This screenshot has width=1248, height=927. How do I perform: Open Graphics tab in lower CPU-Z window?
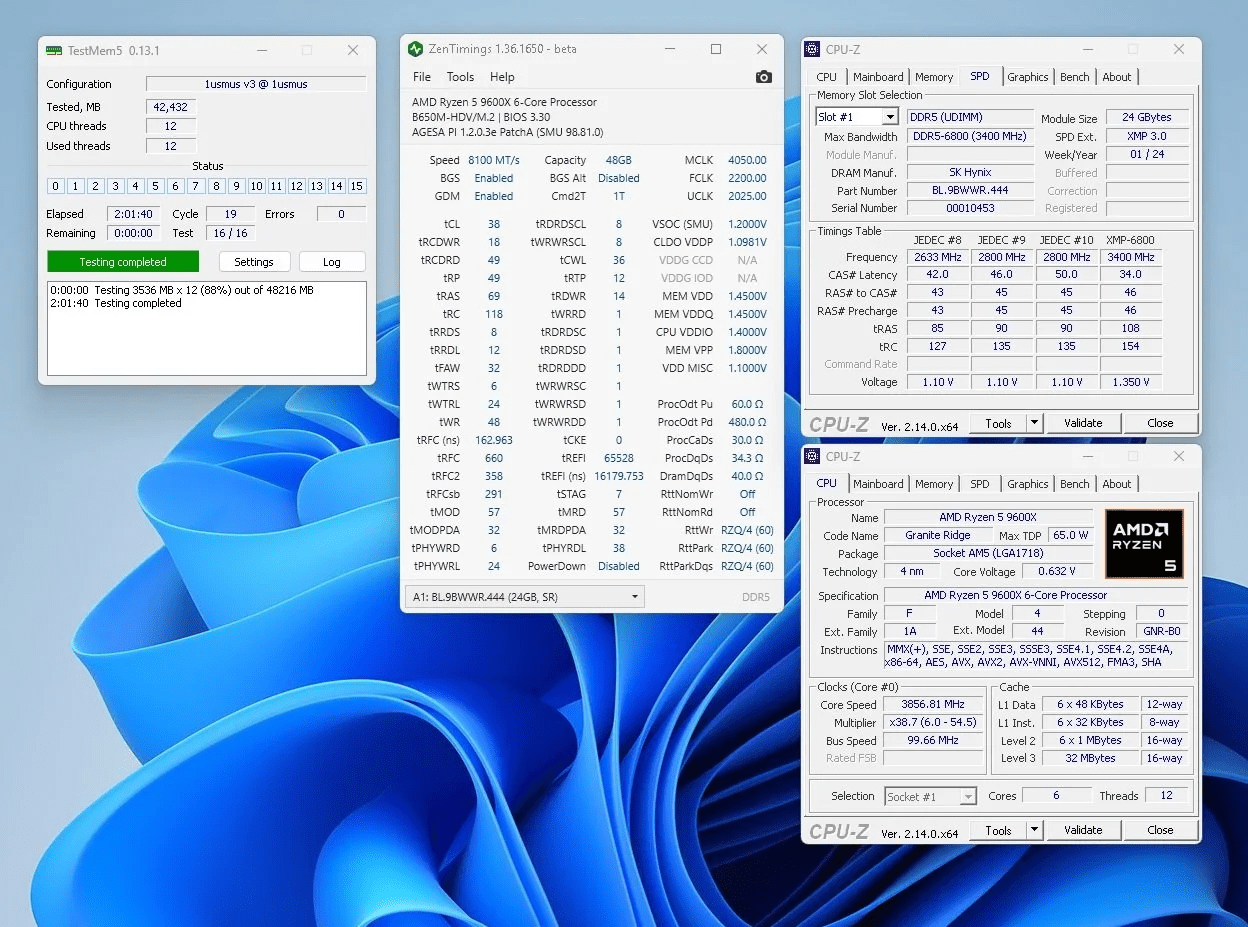[x=1028, y=484]
